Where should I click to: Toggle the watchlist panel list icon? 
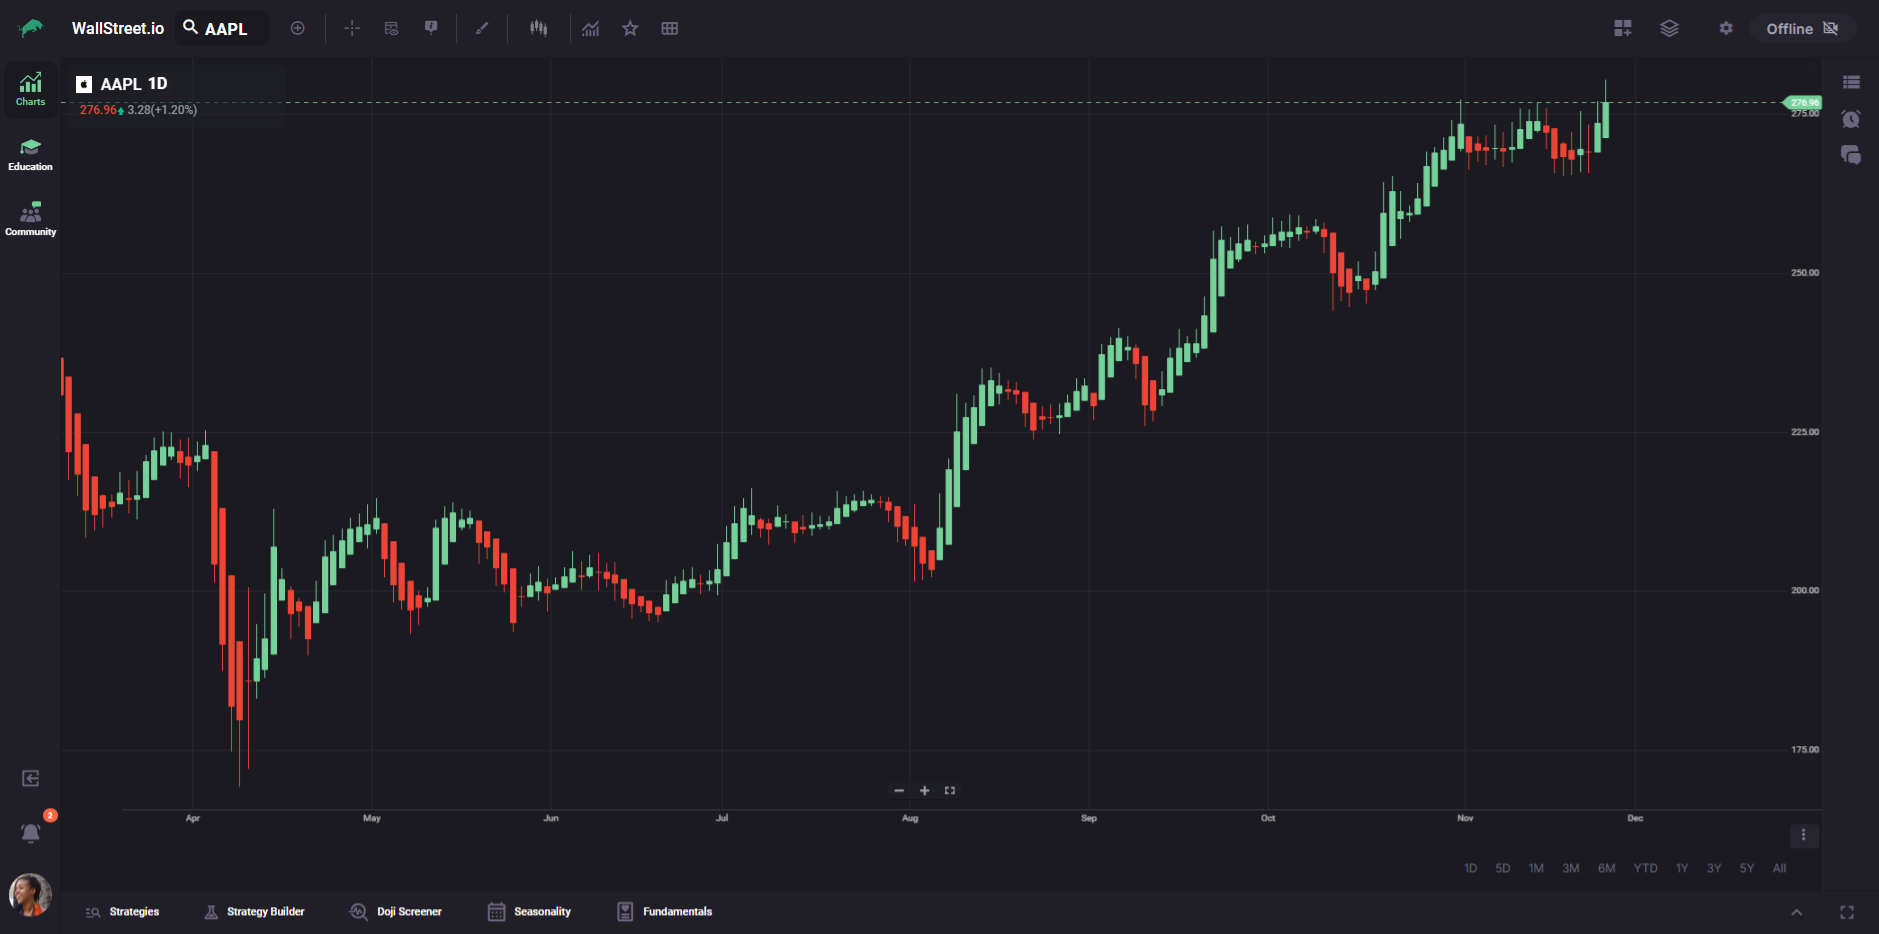[x=1851, y=82]
